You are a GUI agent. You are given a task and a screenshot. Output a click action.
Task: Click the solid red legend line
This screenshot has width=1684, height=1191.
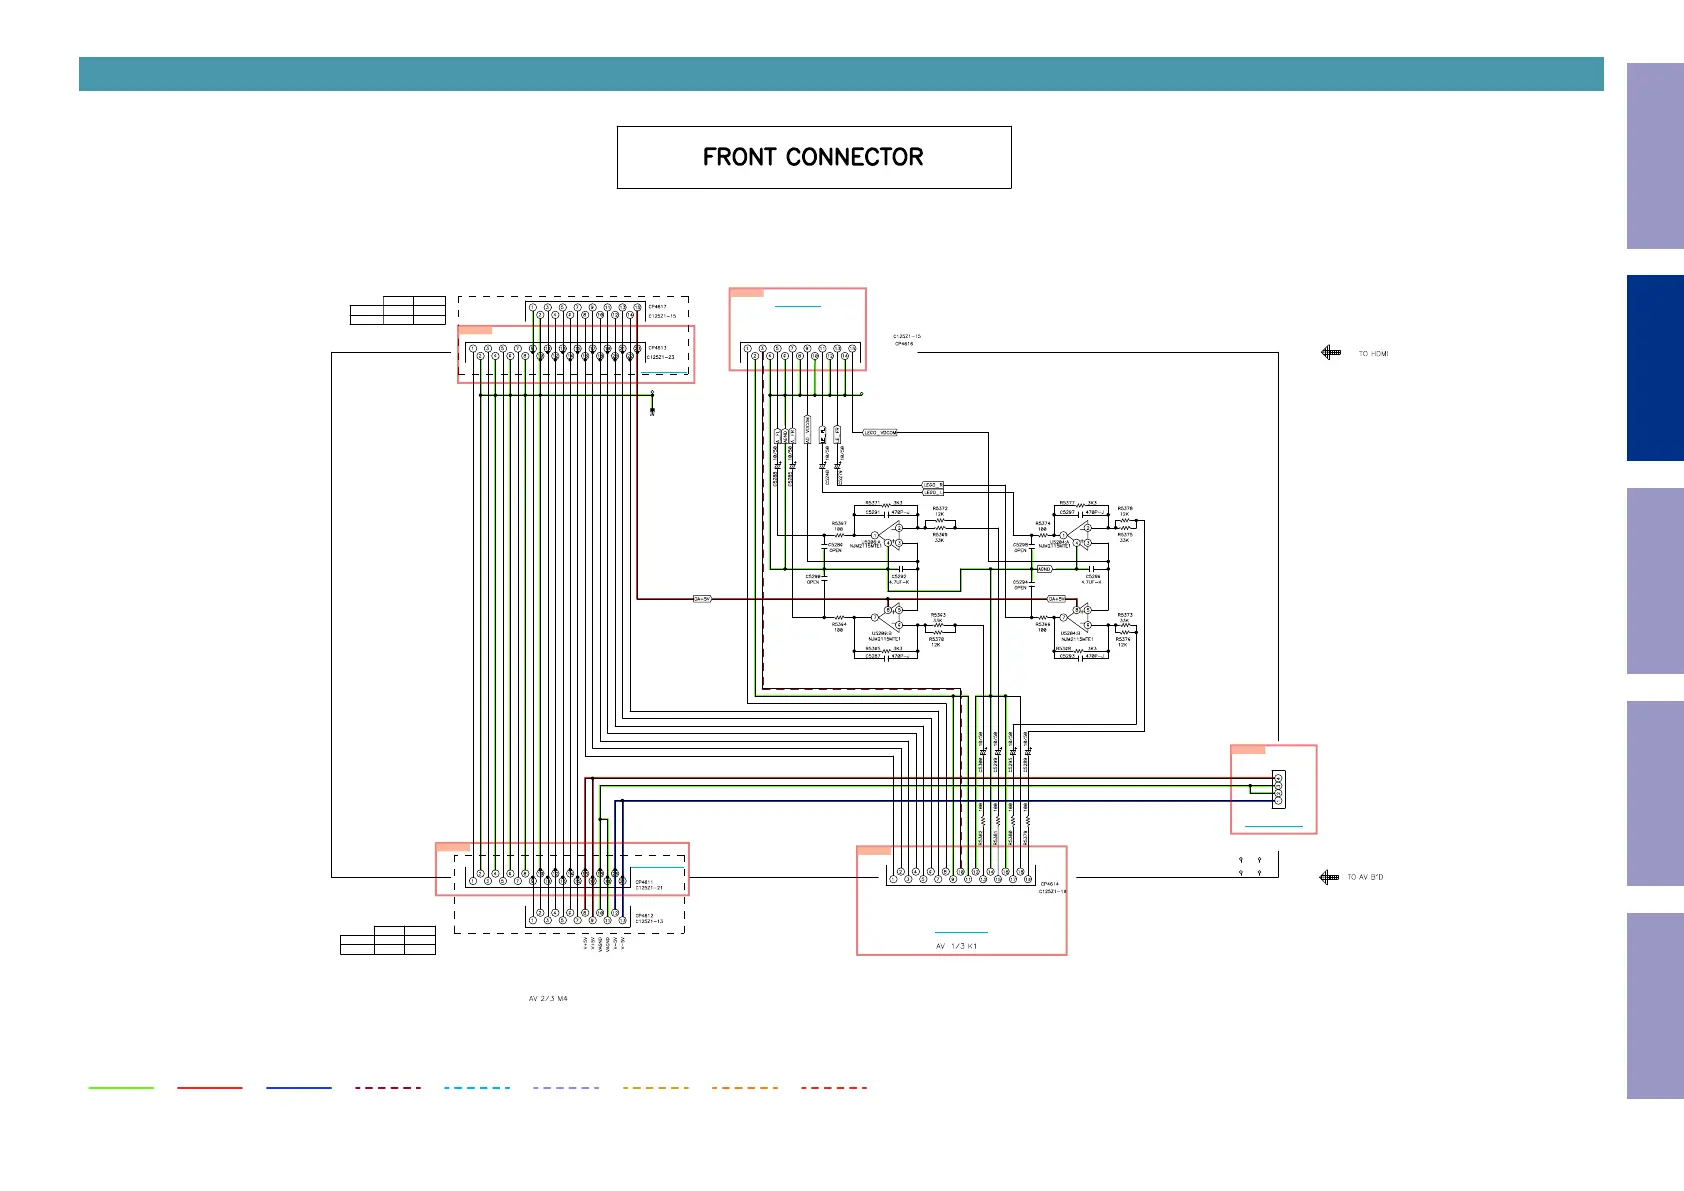[x=210, y=1087]
